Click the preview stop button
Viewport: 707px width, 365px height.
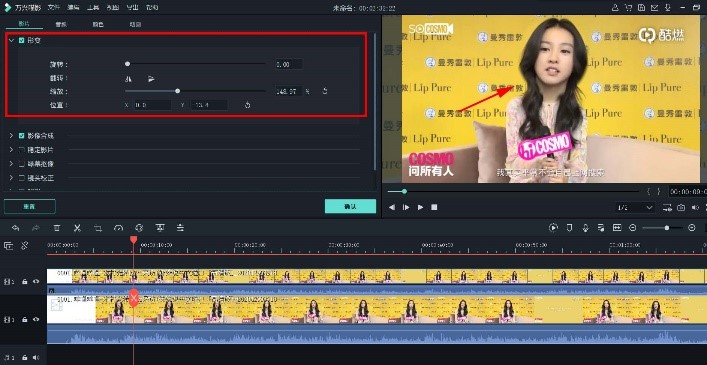434,207
